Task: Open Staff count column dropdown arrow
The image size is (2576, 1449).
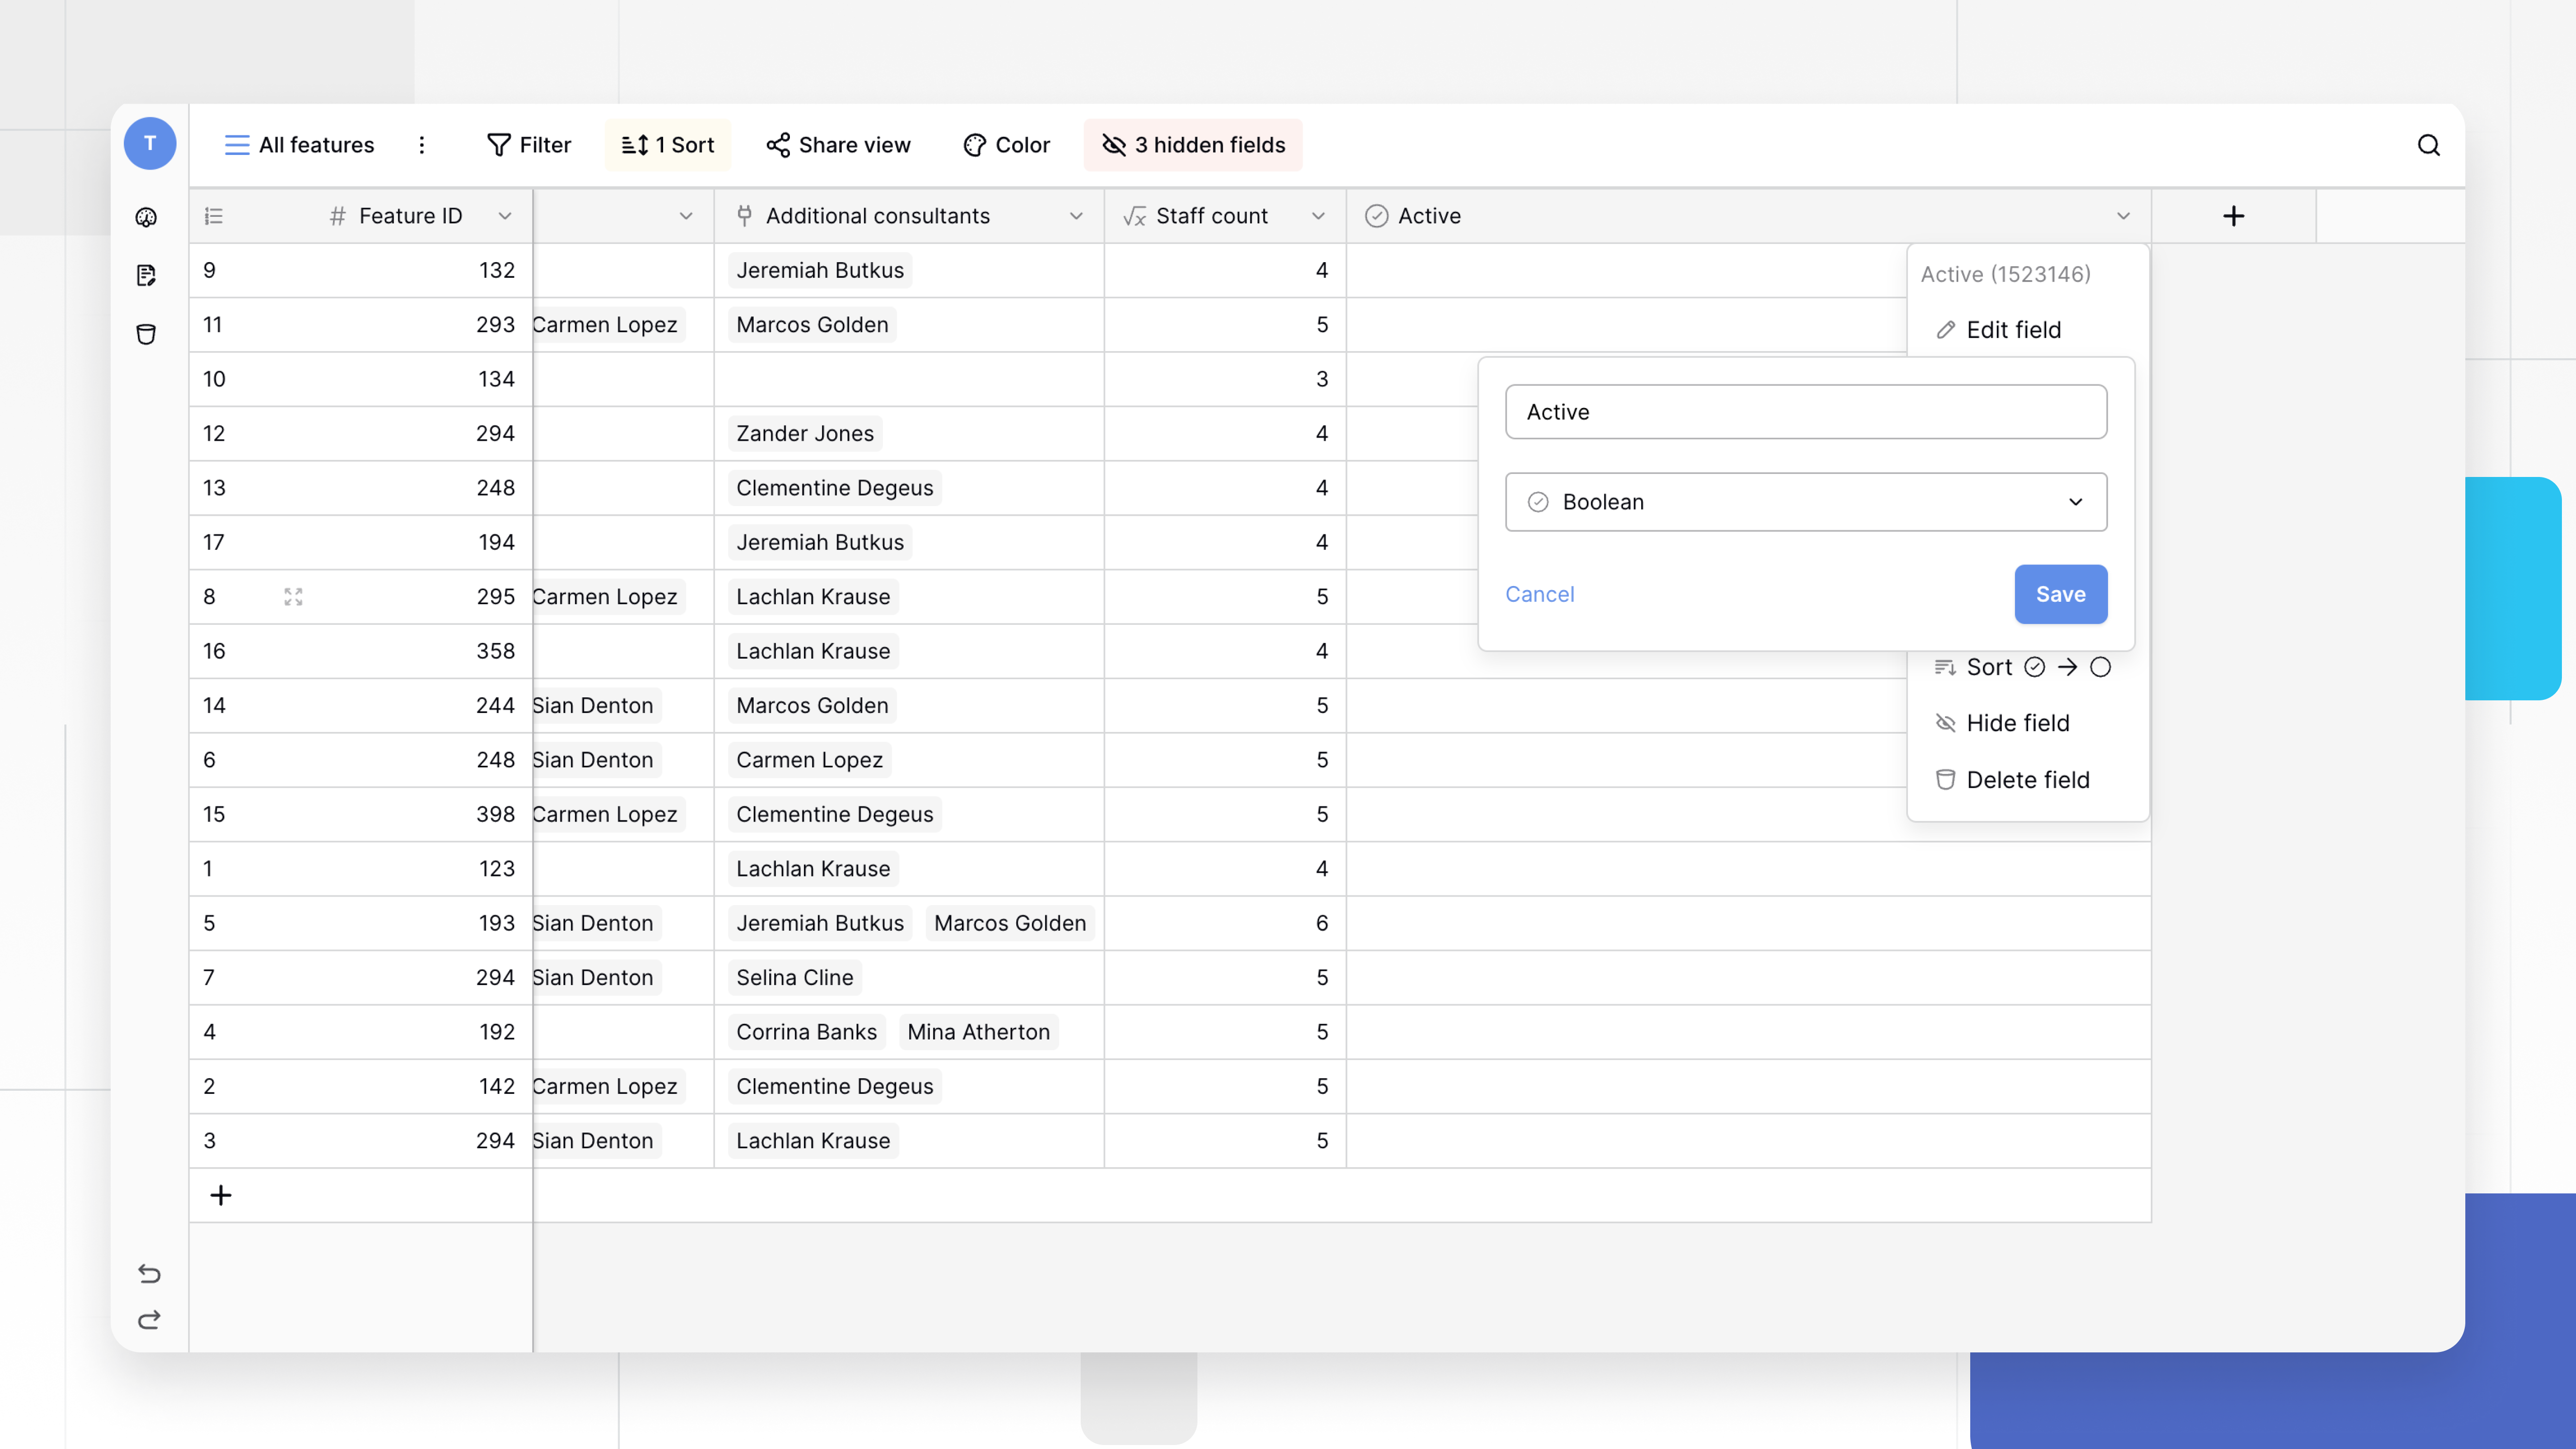Action: click(1318, 216)
